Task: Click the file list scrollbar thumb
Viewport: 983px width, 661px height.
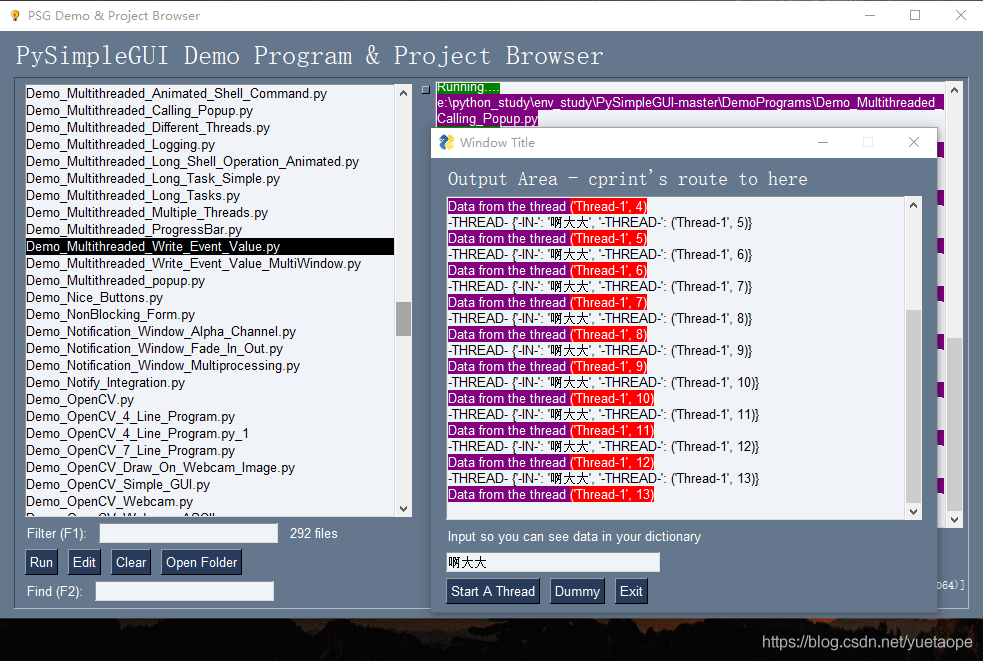Action: click(x=404, y=319)
